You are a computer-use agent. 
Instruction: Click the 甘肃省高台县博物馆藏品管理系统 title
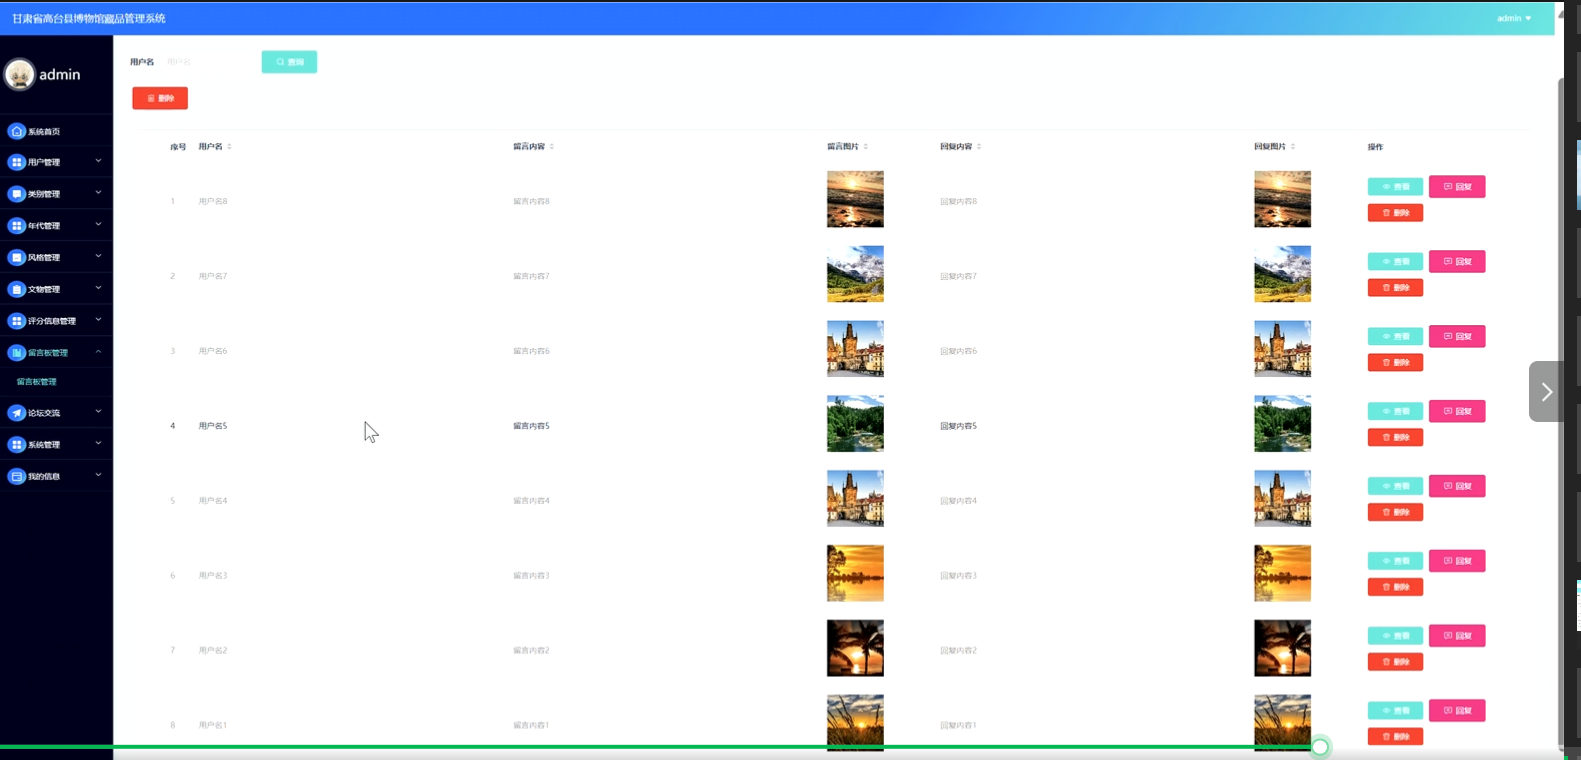pyautogui.click(x=89, y=18)
